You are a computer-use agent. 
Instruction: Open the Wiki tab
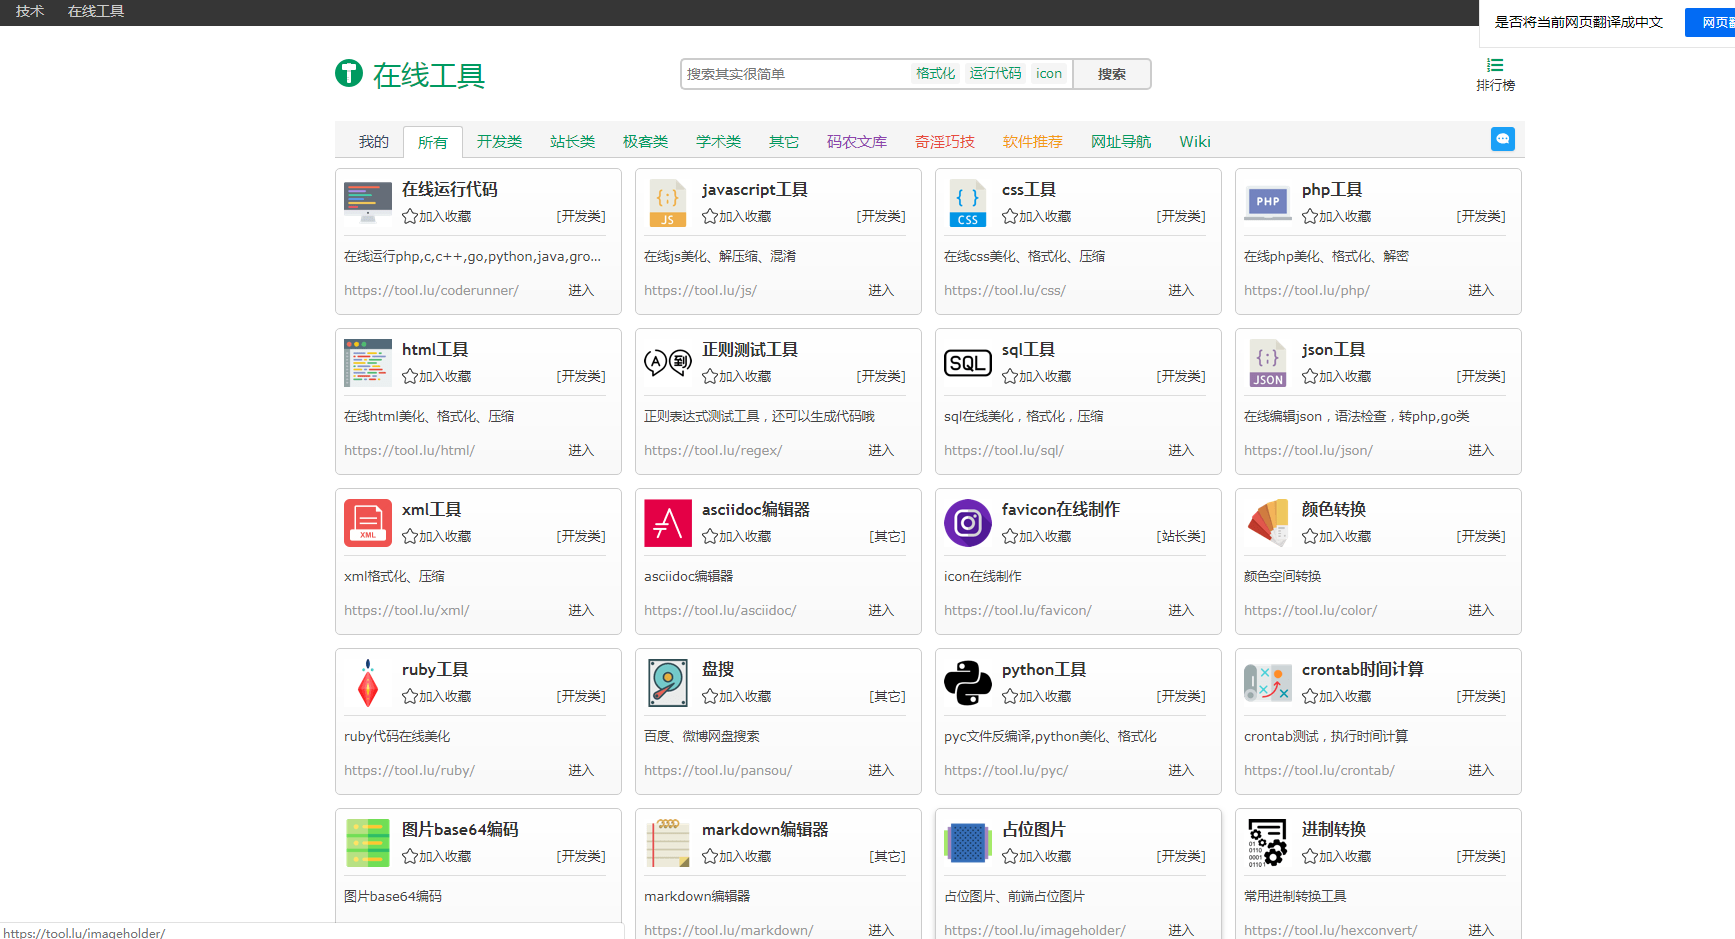point(1195,142)
